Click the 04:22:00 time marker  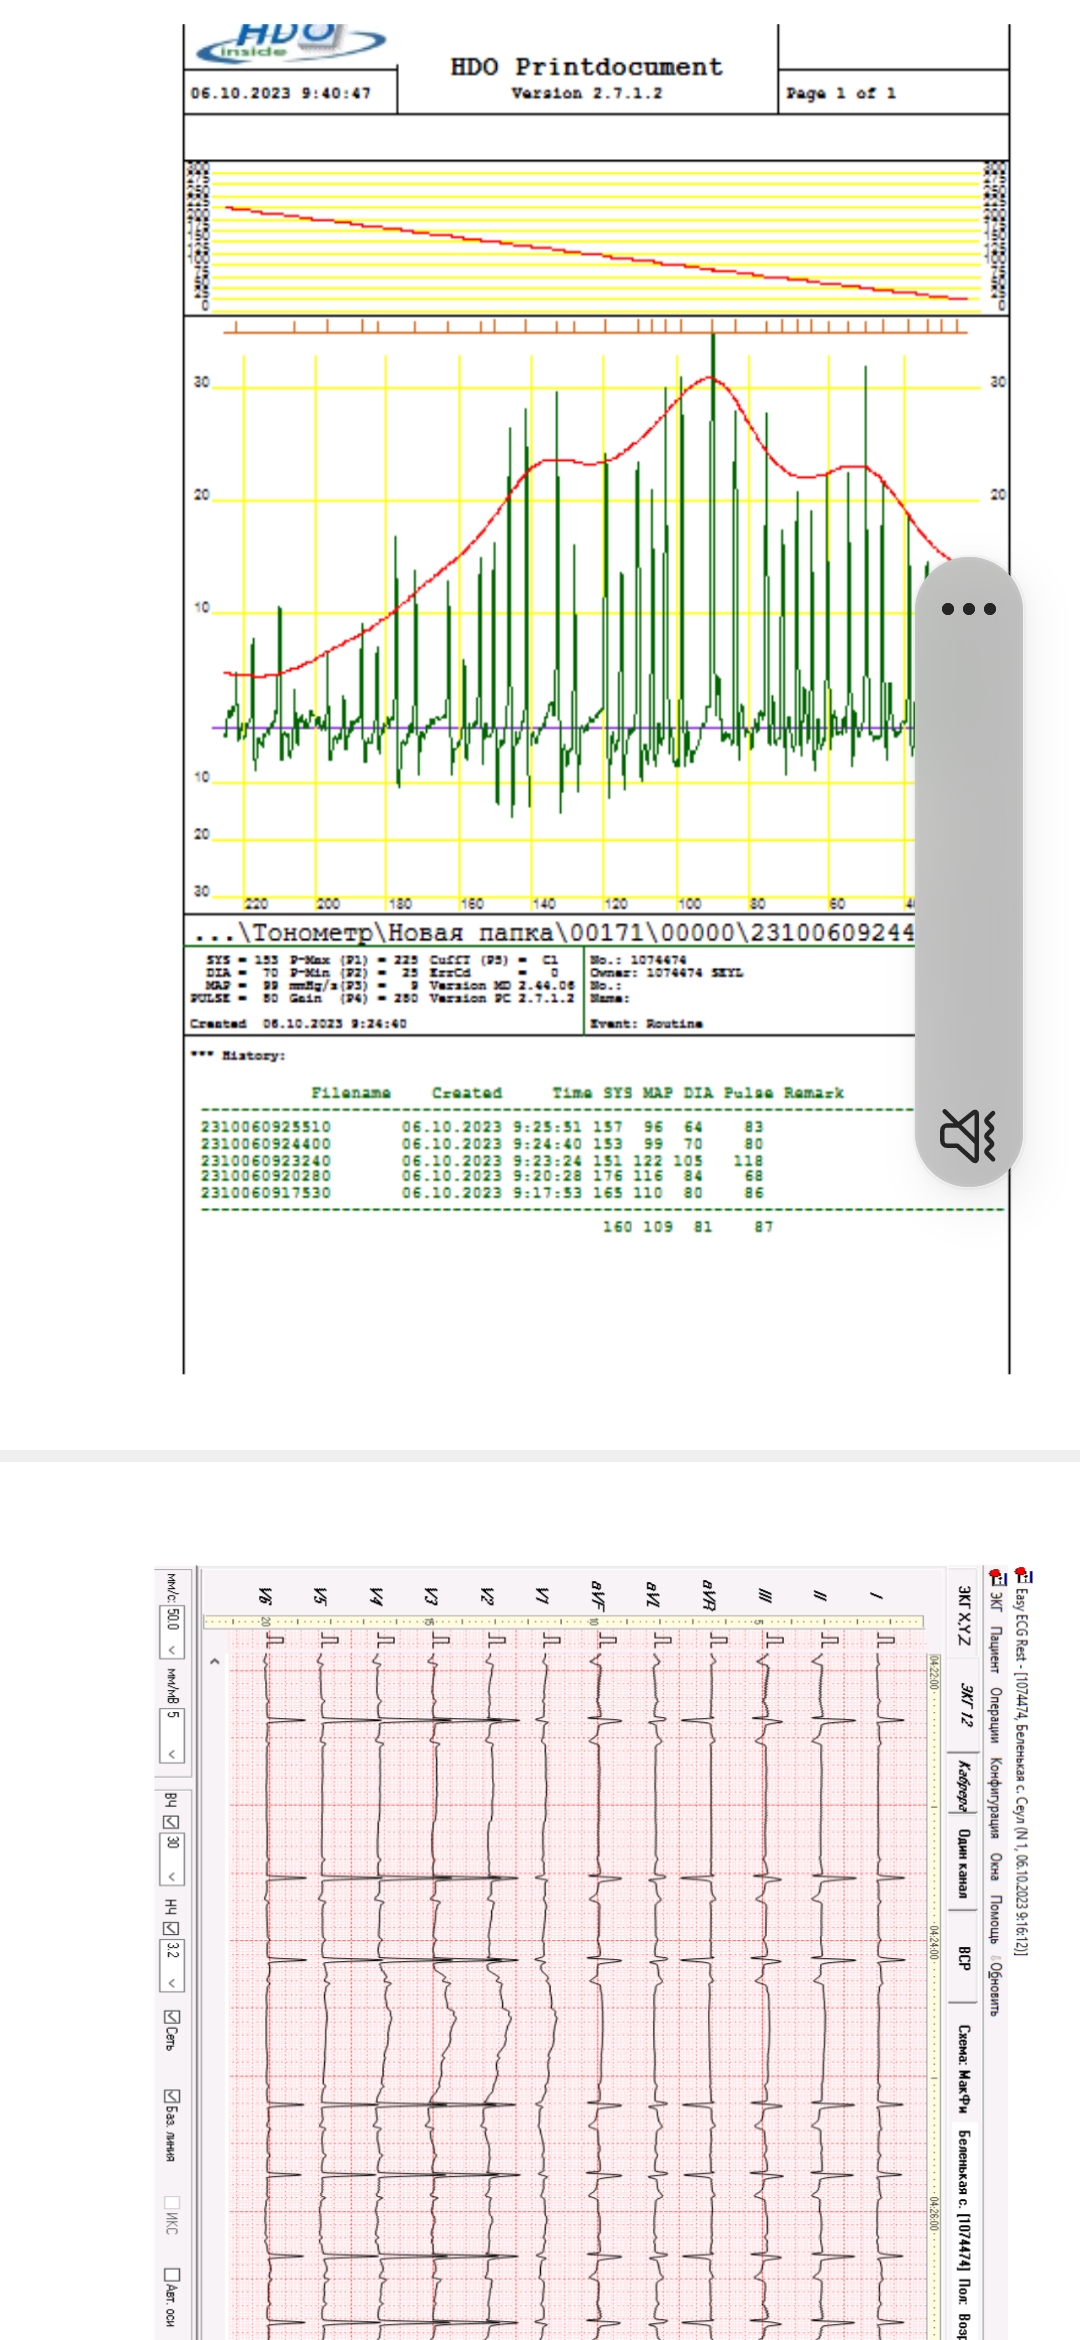pyautogui.click(x=933, y=1671)
